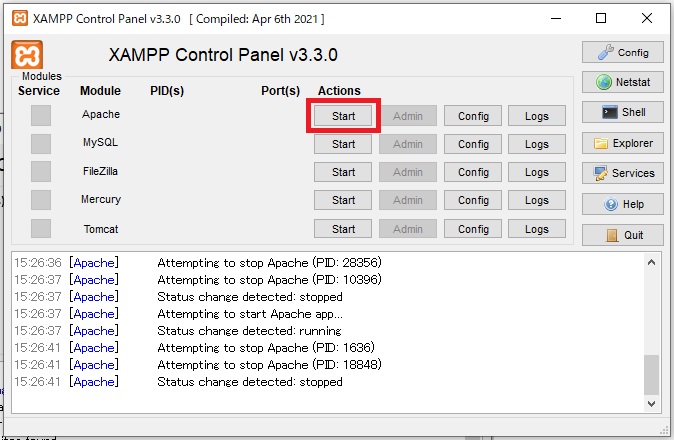The image size is (674, 440).
Task: Open the Help button
Action: pos(622,204)
